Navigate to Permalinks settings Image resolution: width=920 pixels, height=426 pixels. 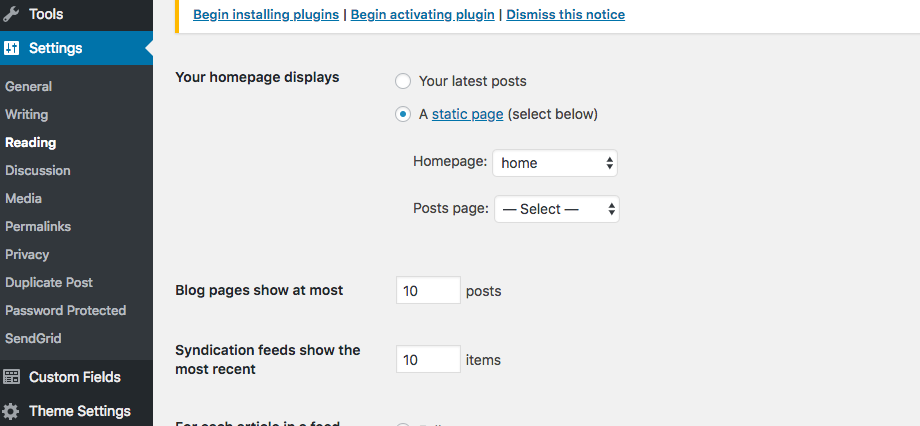tap(38, 226)
